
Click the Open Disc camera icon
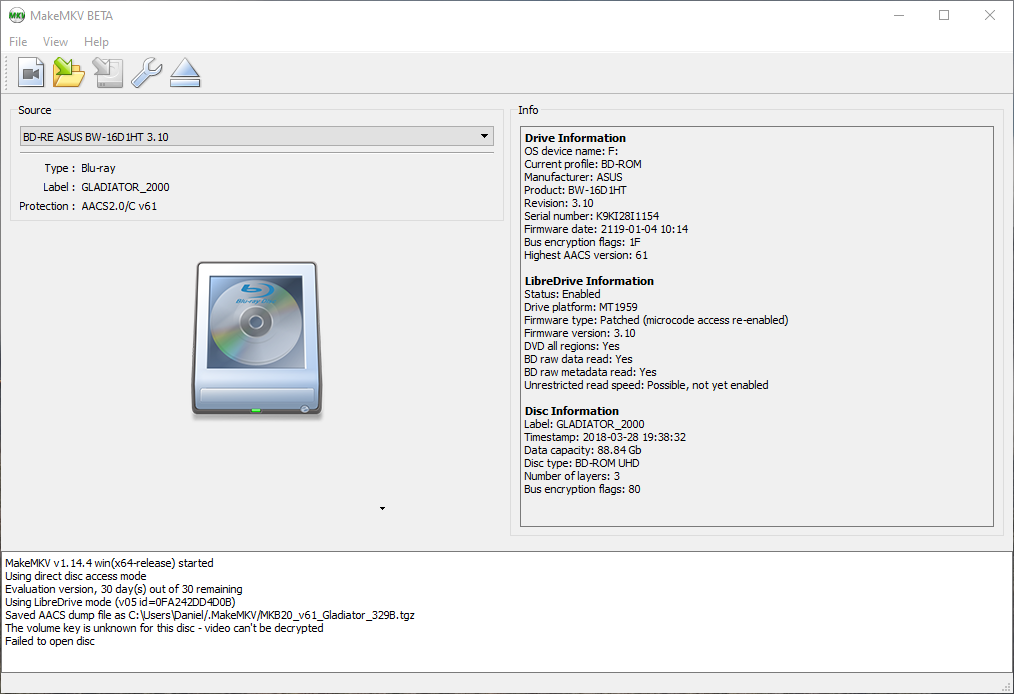click(31, 72)
